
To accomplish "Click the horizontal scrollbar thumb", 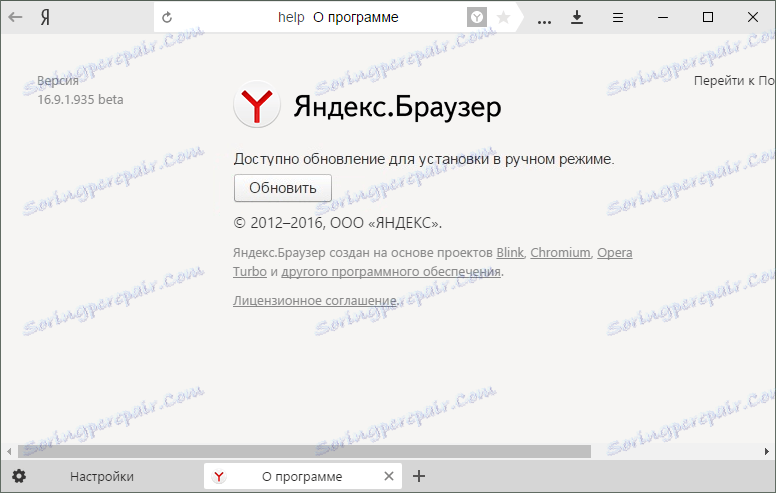I will pyautogui.click(x=304, y=451).
